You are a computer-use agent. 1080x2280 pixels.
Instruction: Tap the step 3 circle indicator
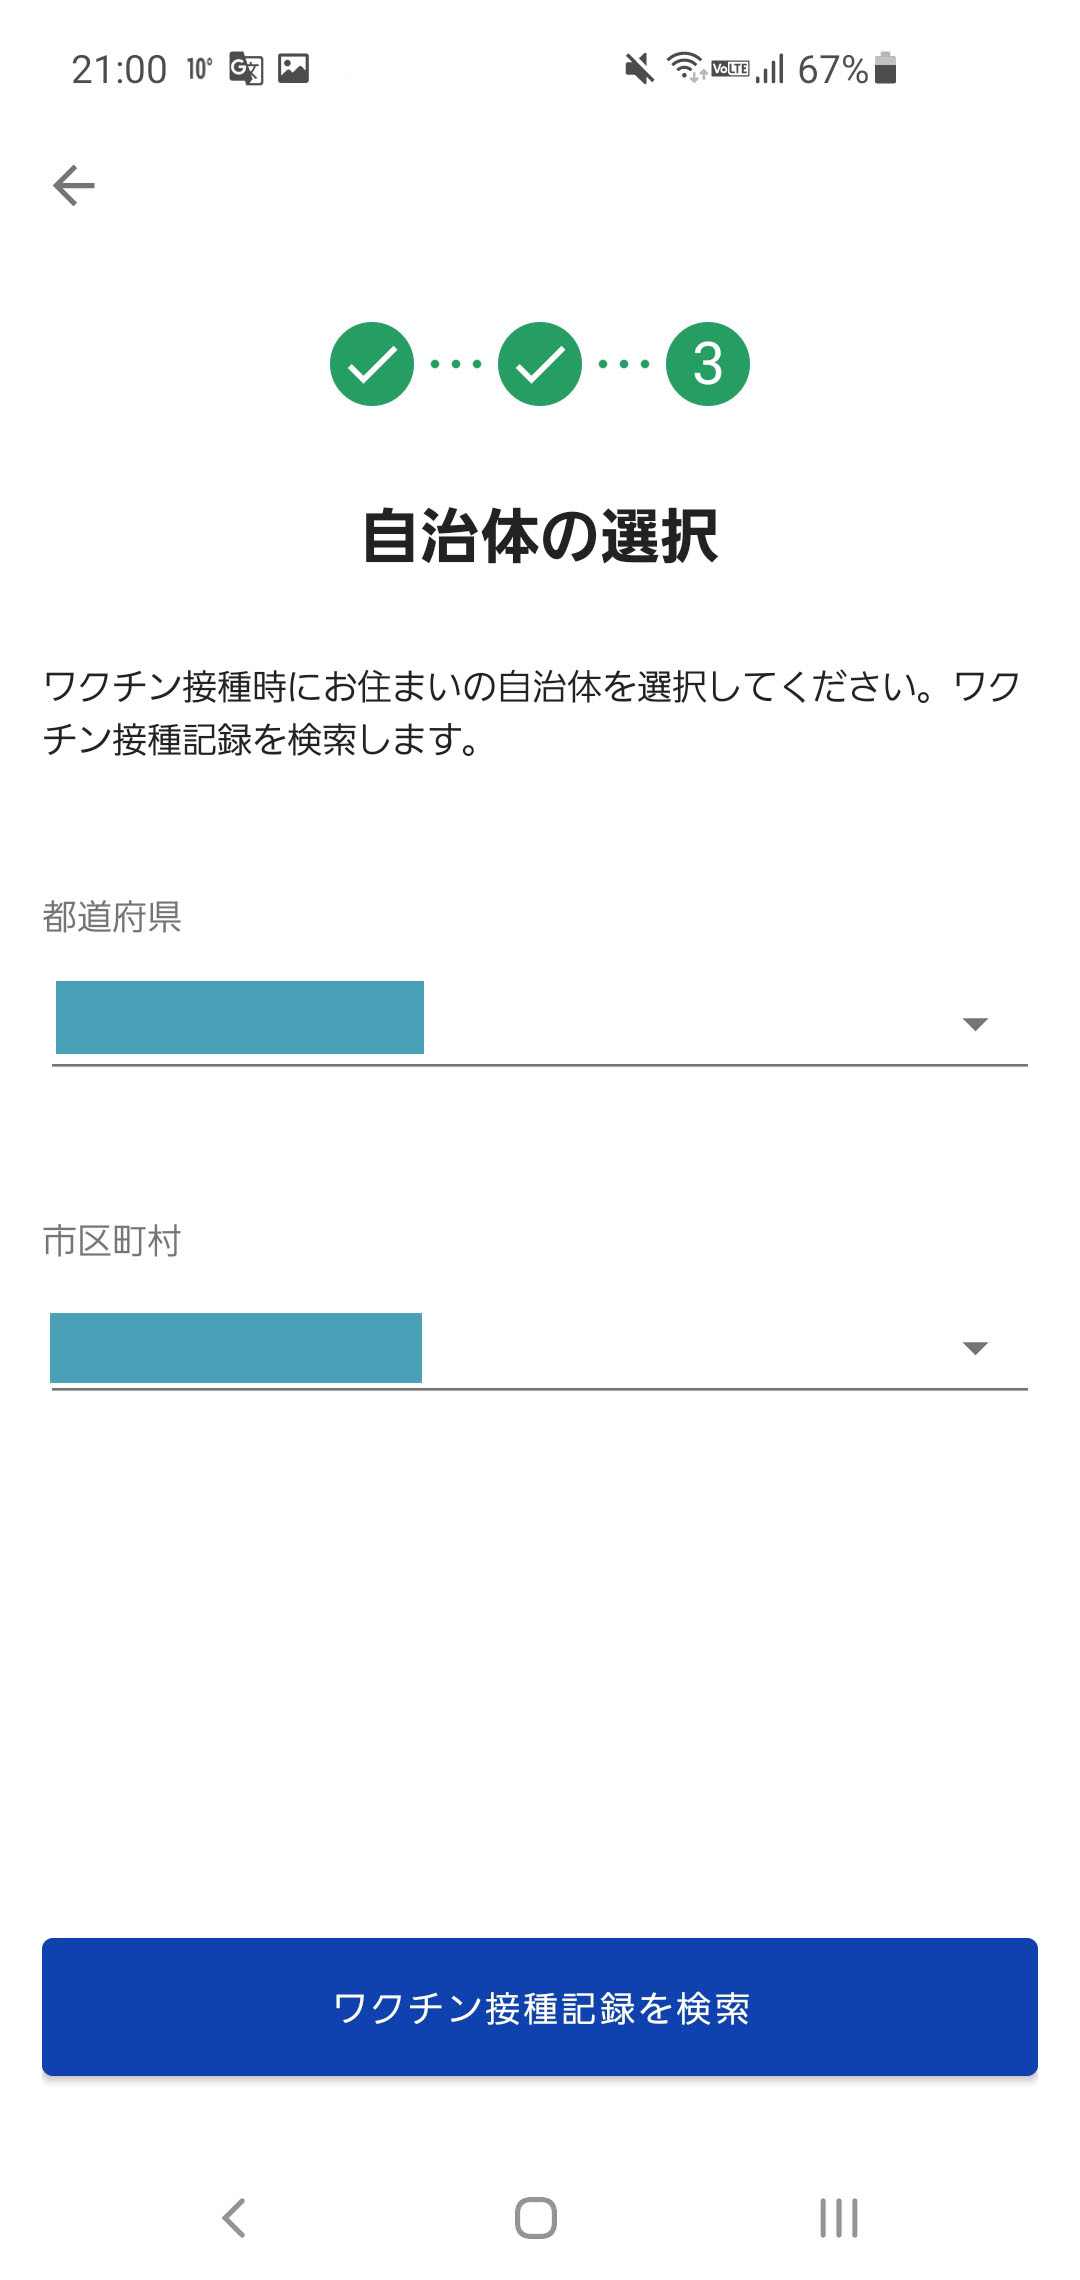708,364
